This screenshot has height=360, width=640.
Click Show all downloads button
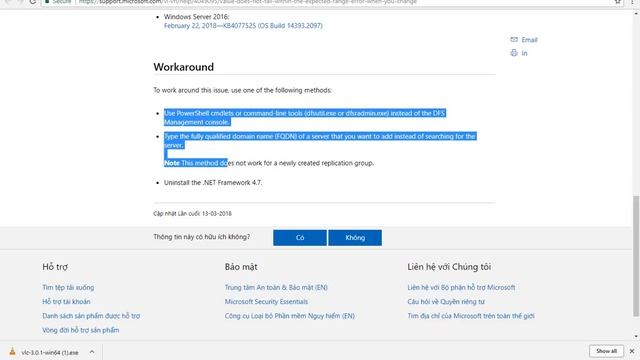pos(607,351)
